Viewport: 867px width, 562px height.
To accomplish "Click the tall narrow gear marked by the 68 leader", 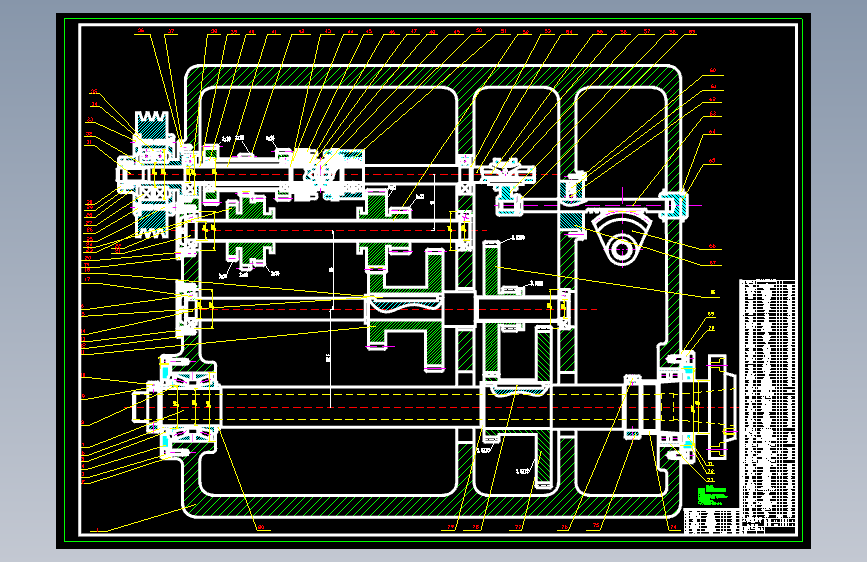I will pyautogui.click(x=491, y=308).
